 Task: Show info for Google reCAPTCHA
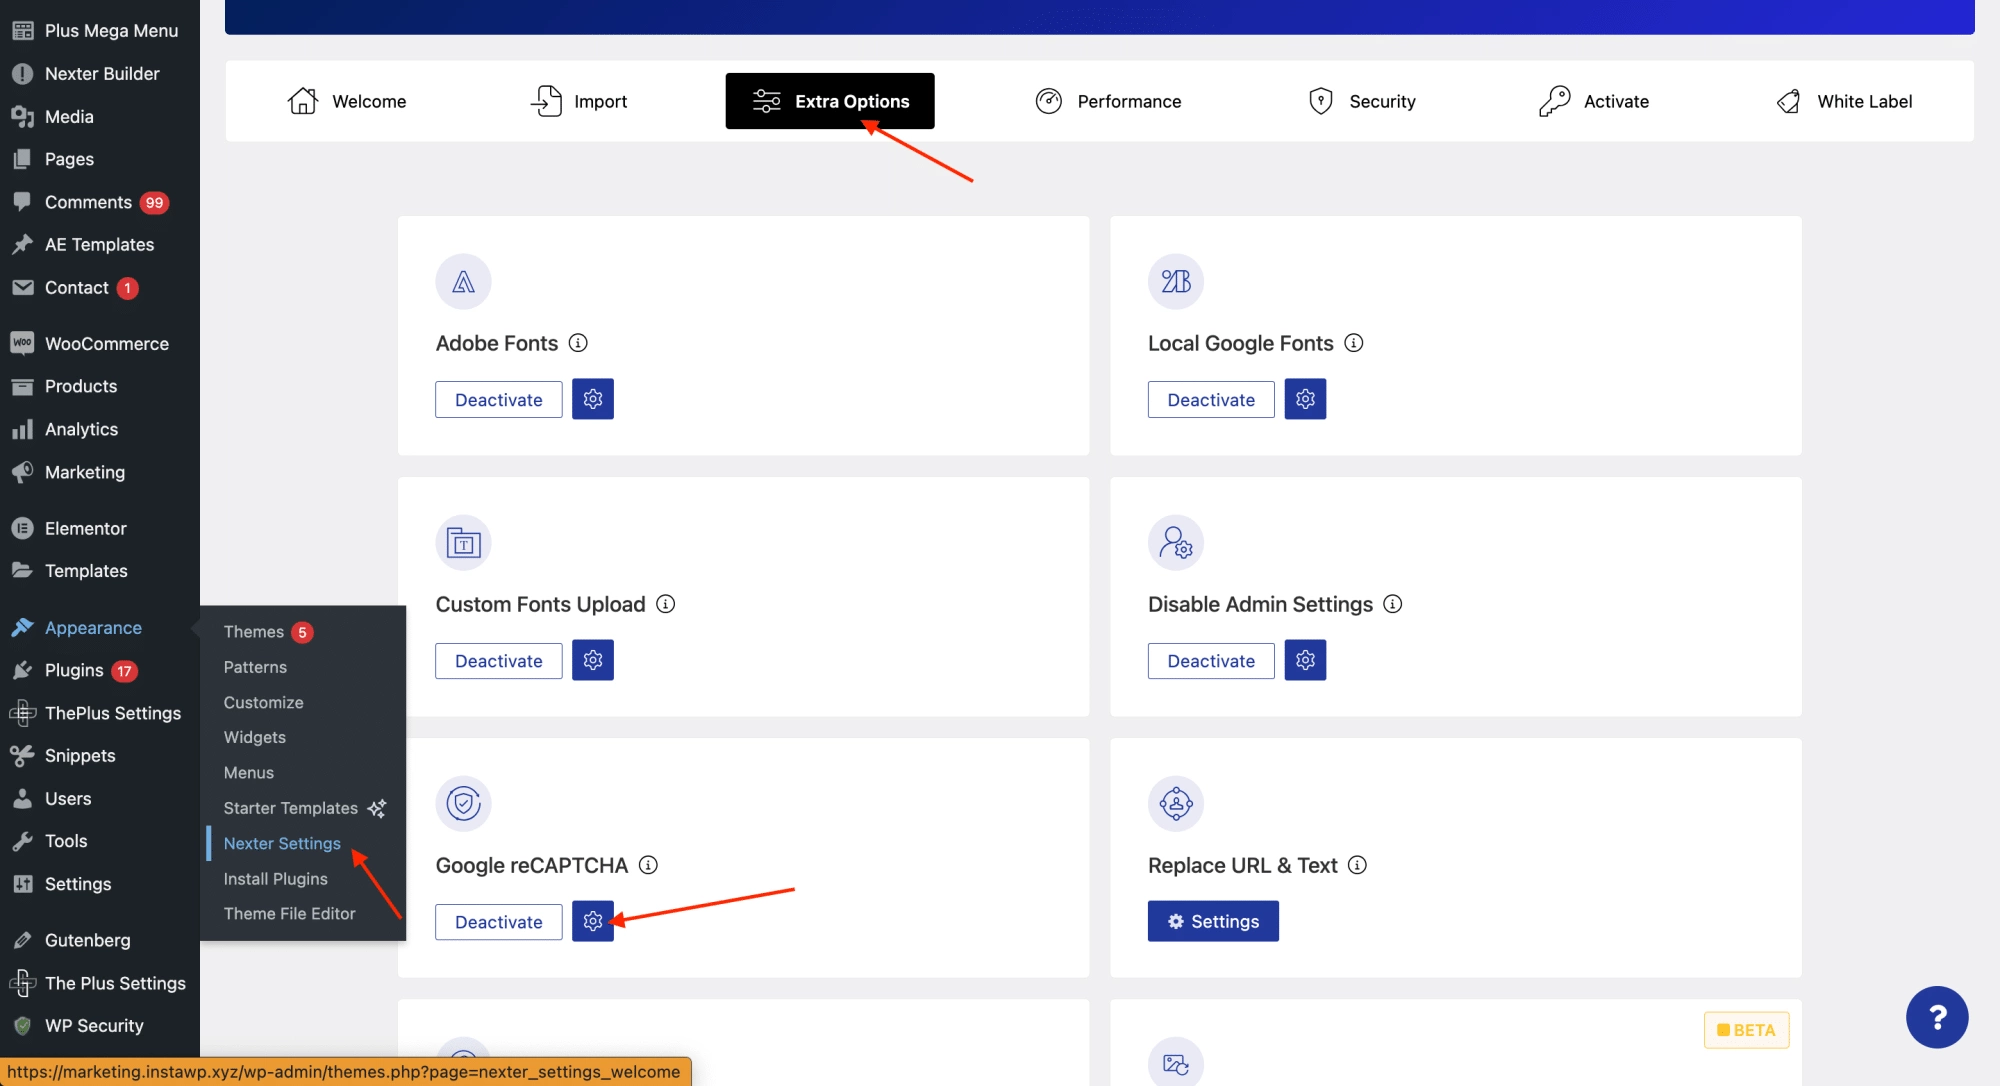pos(648,865)
